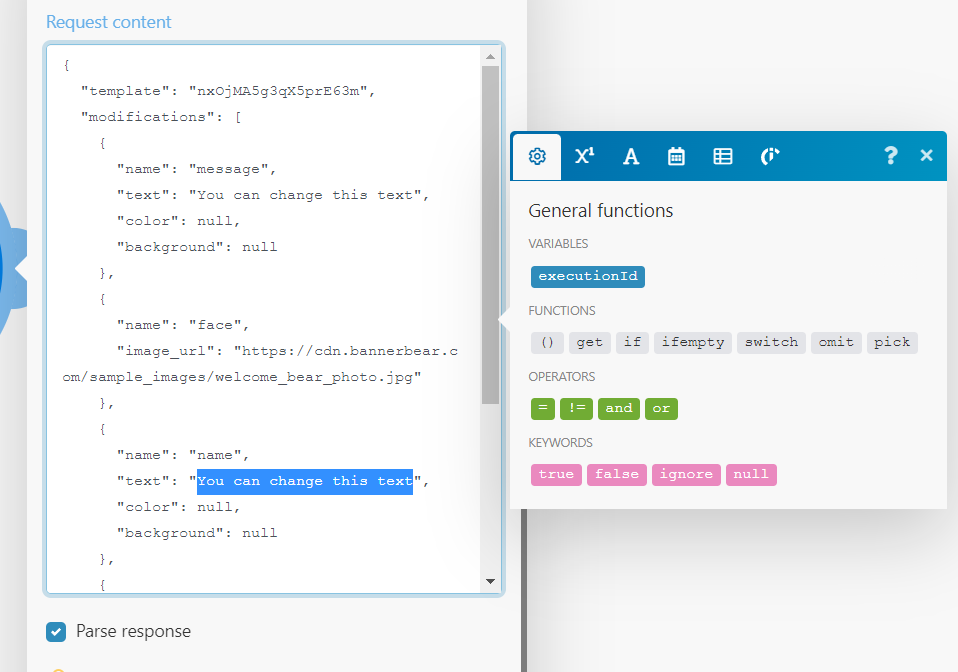
Task: Insert the ignore keyword
Action: coord(686,474)
